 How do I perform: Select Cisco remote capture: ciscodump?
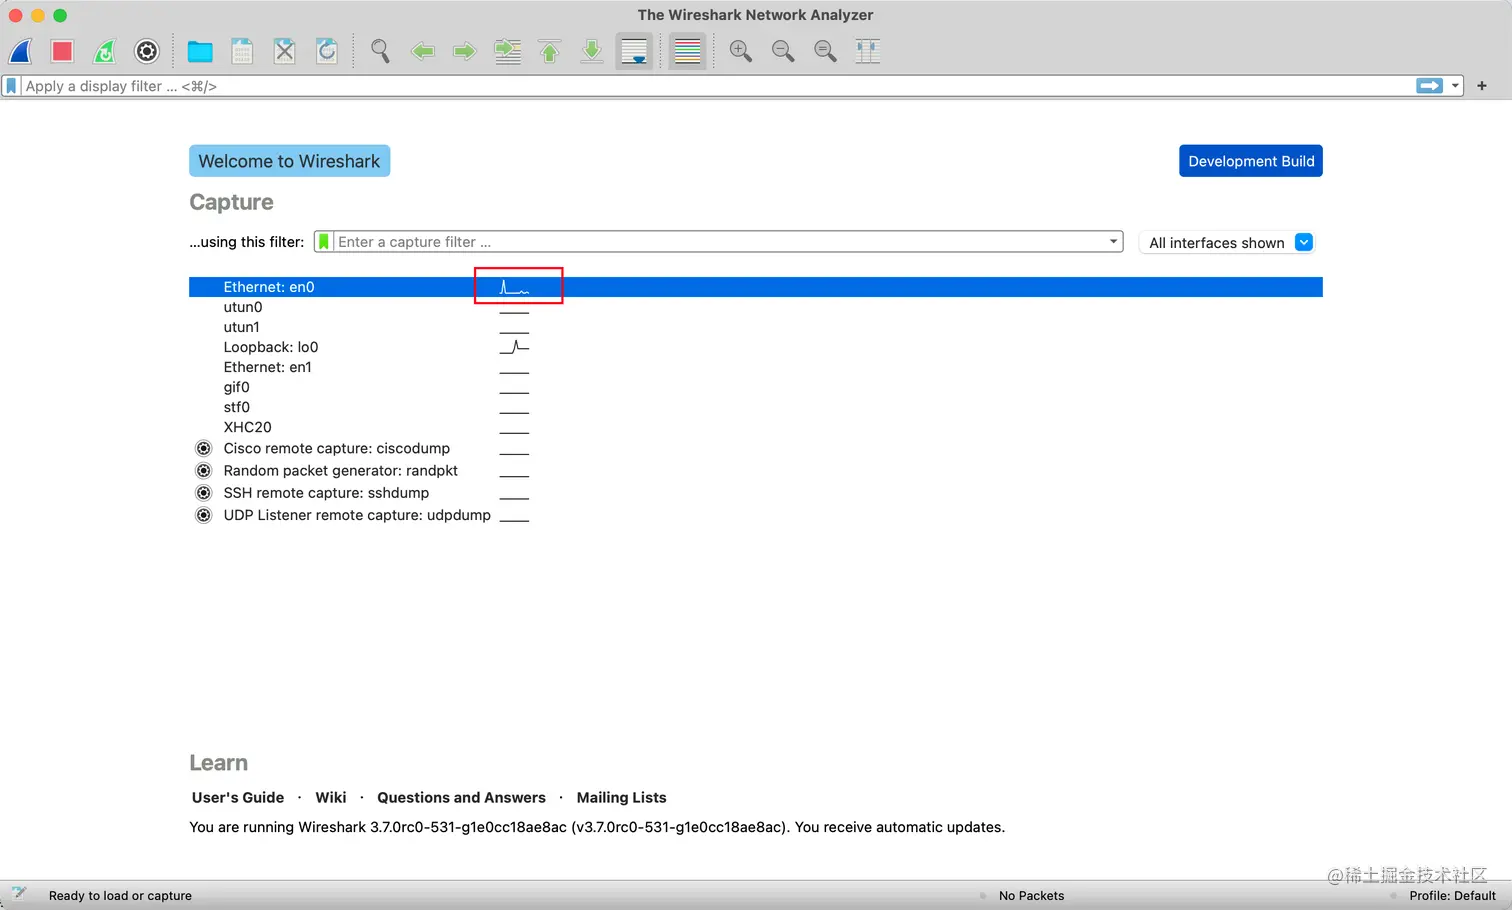tap(337, 448)
